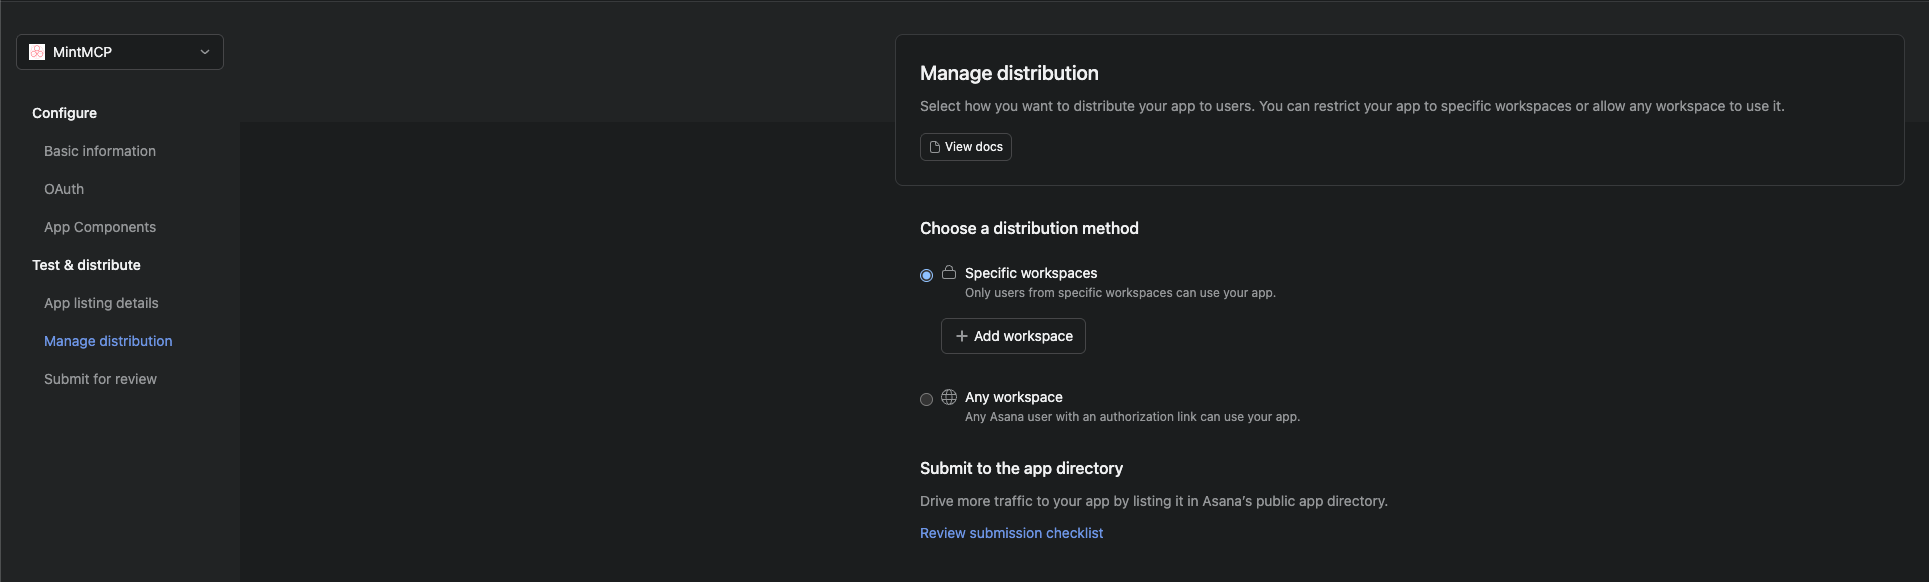This screenshot has width=1929, height=582.
Task: Click the Add workspace button
Action: tap(1013, 336)
